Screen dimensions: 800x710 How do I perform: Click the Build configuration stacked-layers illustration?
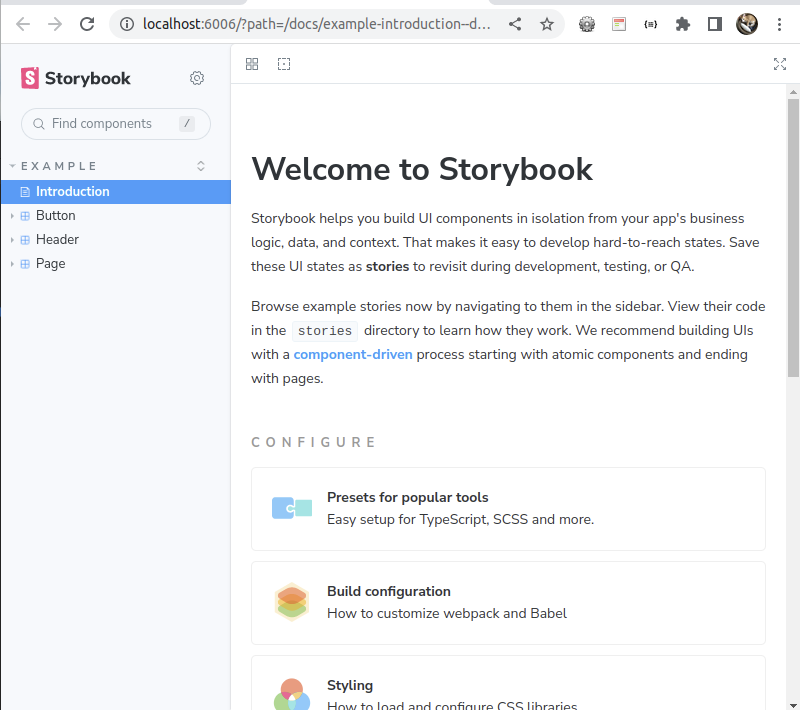(292, 602)
